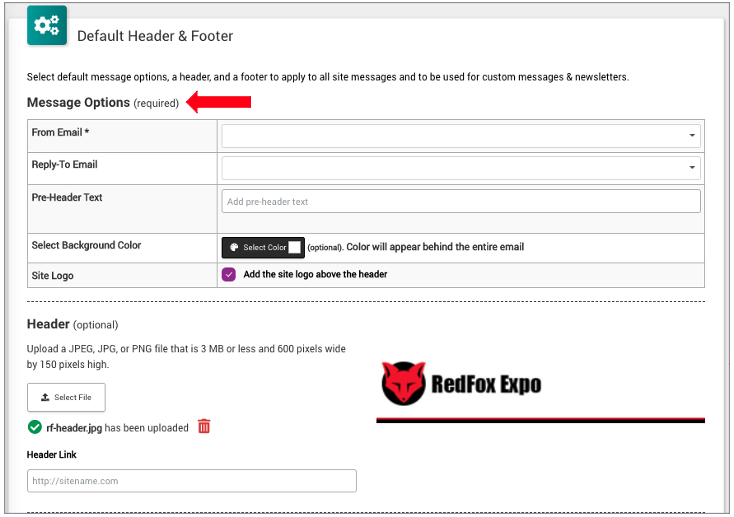Click the Header Link label
This screenshot has width=734, height=517.
pyautogui.click(x=51, y=455)
